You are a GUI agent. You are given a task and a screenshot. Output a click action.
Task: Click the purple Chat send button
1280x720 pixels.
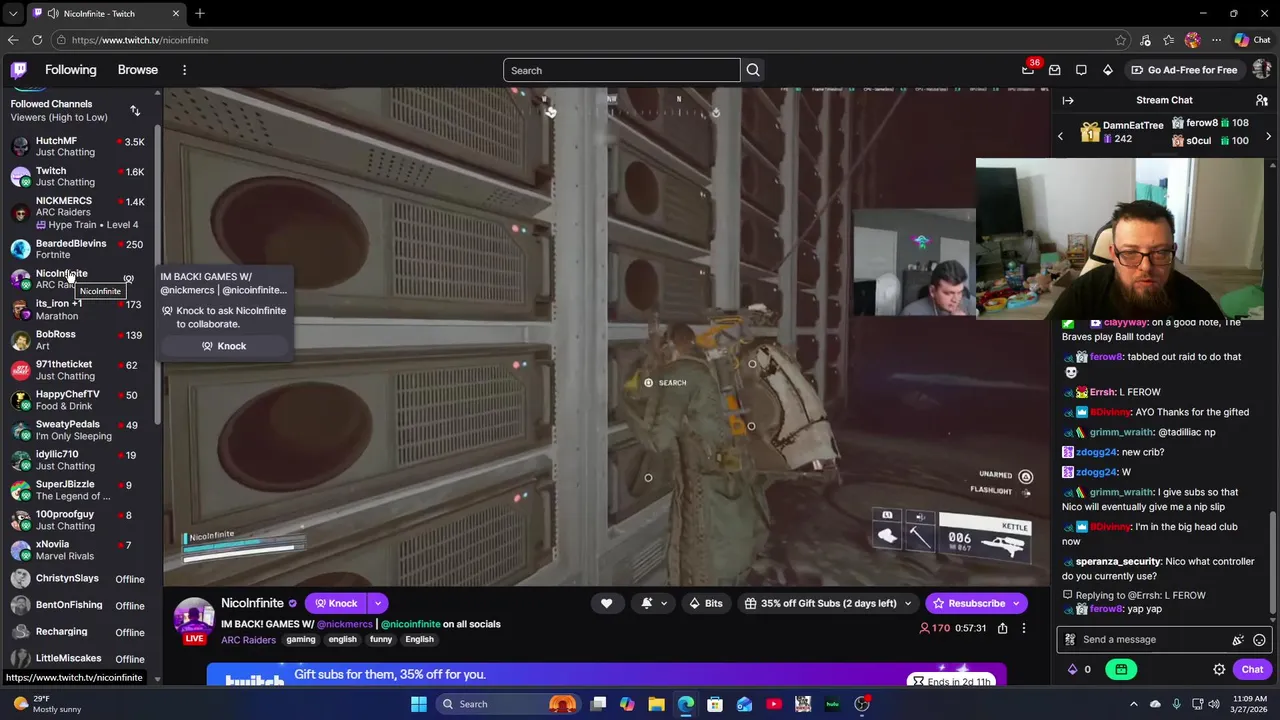(x=1252, y=669)
